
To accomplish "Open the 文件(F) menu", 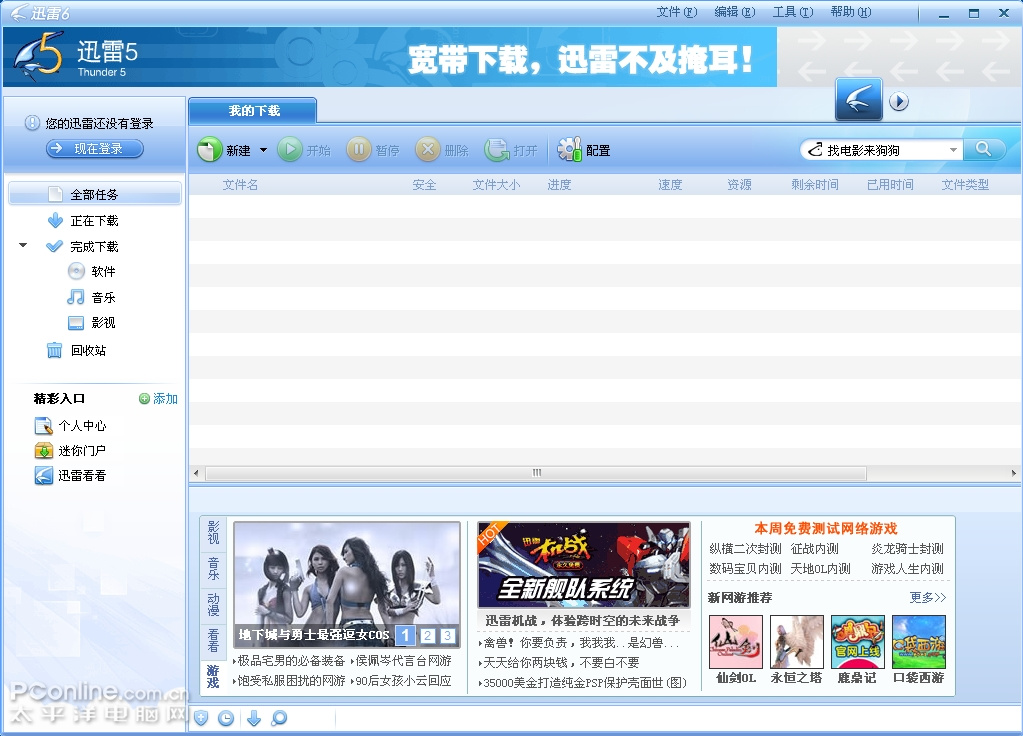I will click(677, 12).
